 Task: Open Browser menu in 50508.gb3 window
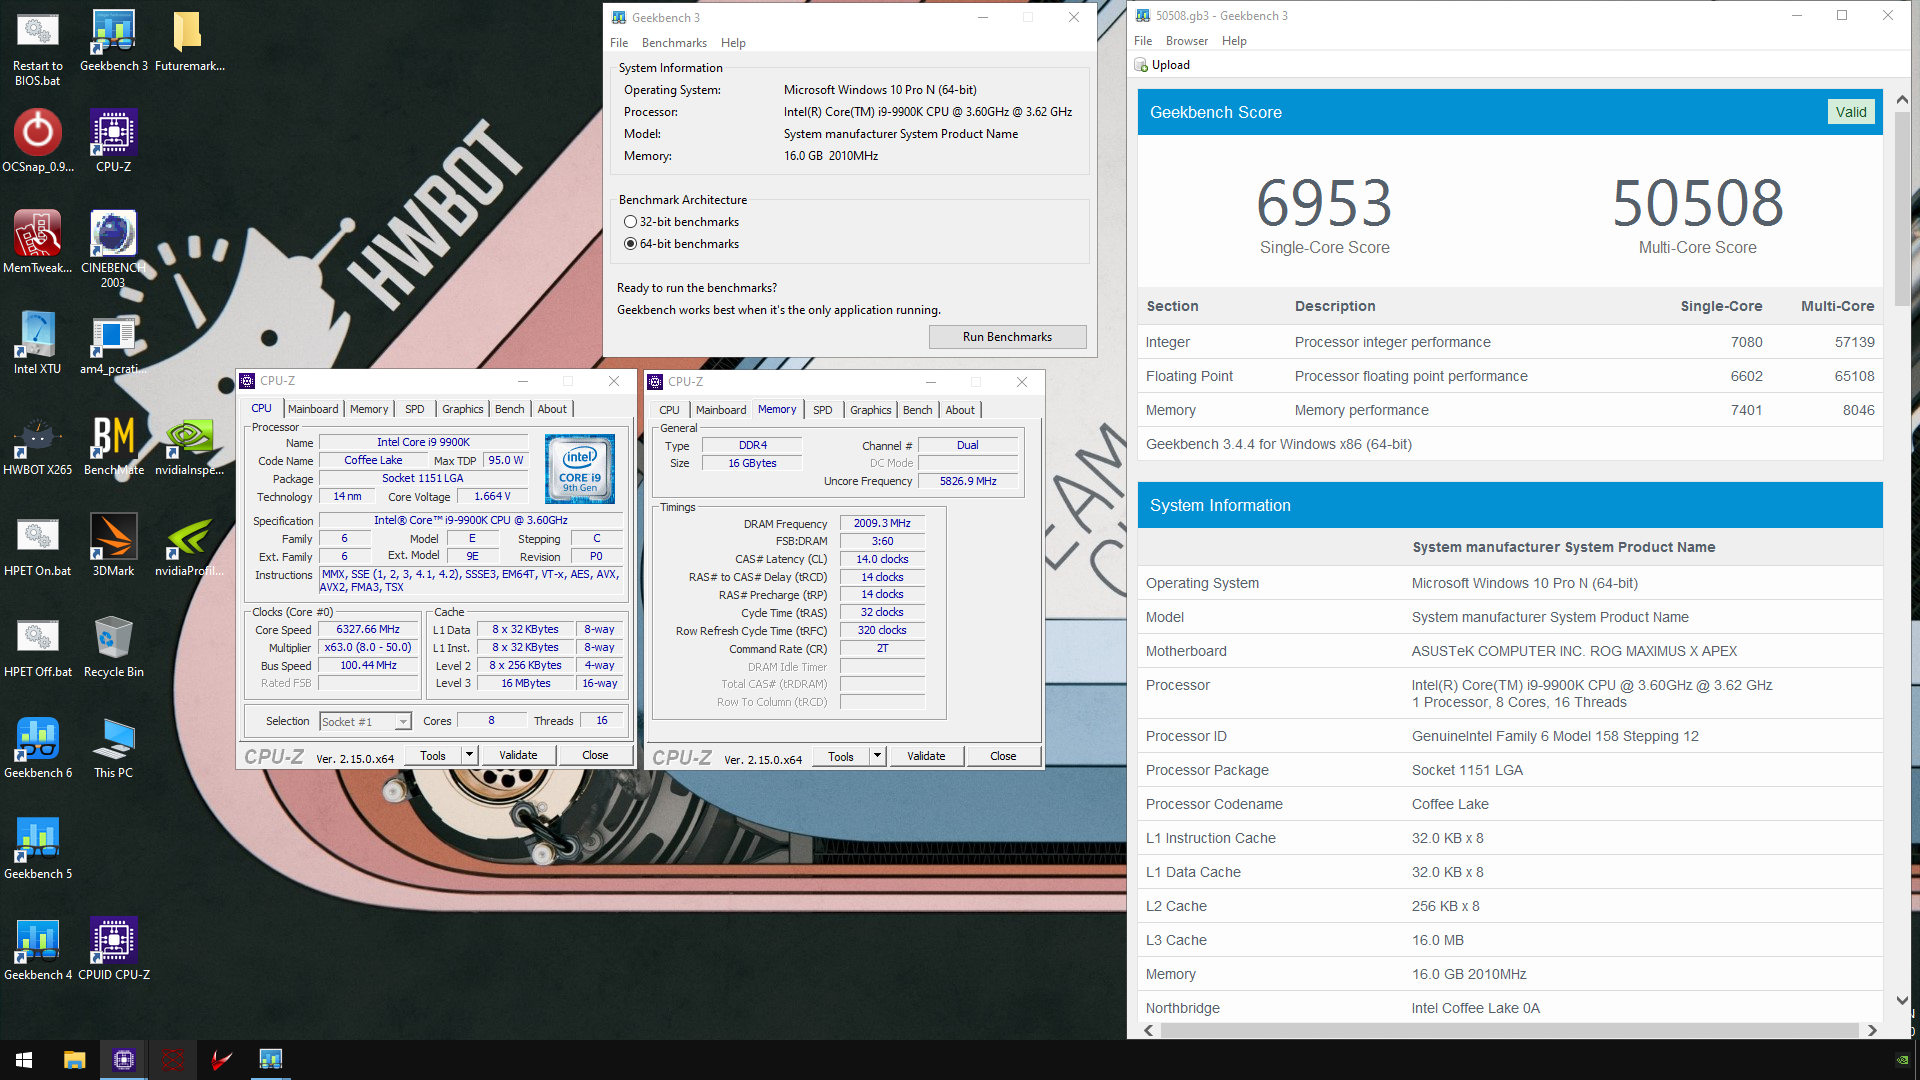pos(1186,41)
